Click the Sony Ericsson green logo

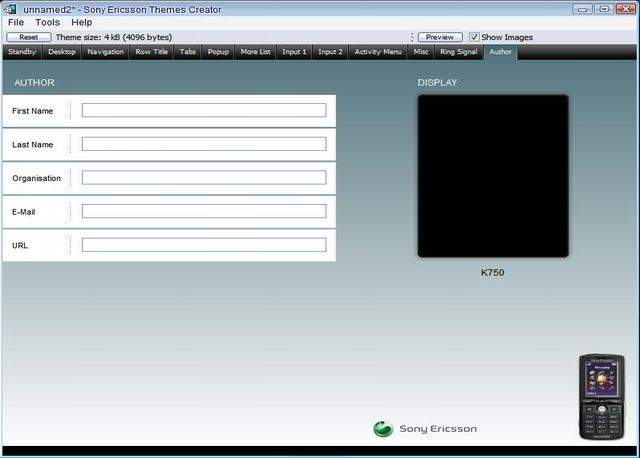(x=383, y=429)
